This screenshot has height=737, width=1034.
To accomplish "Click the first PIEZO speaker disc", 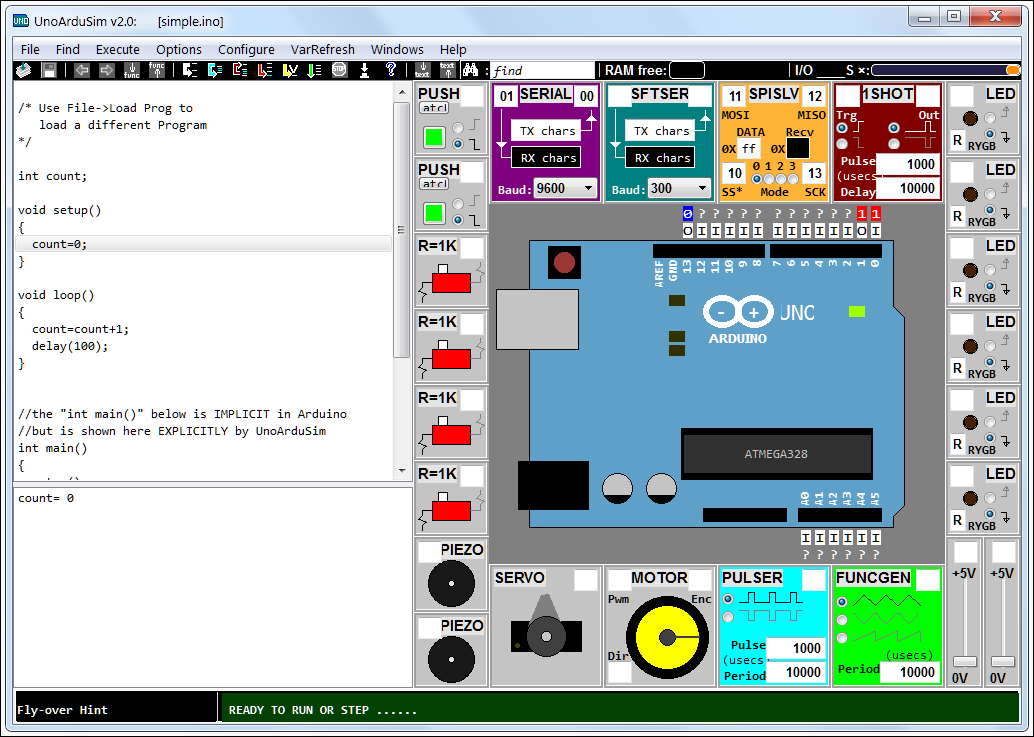I will click(x=451, y=583).
